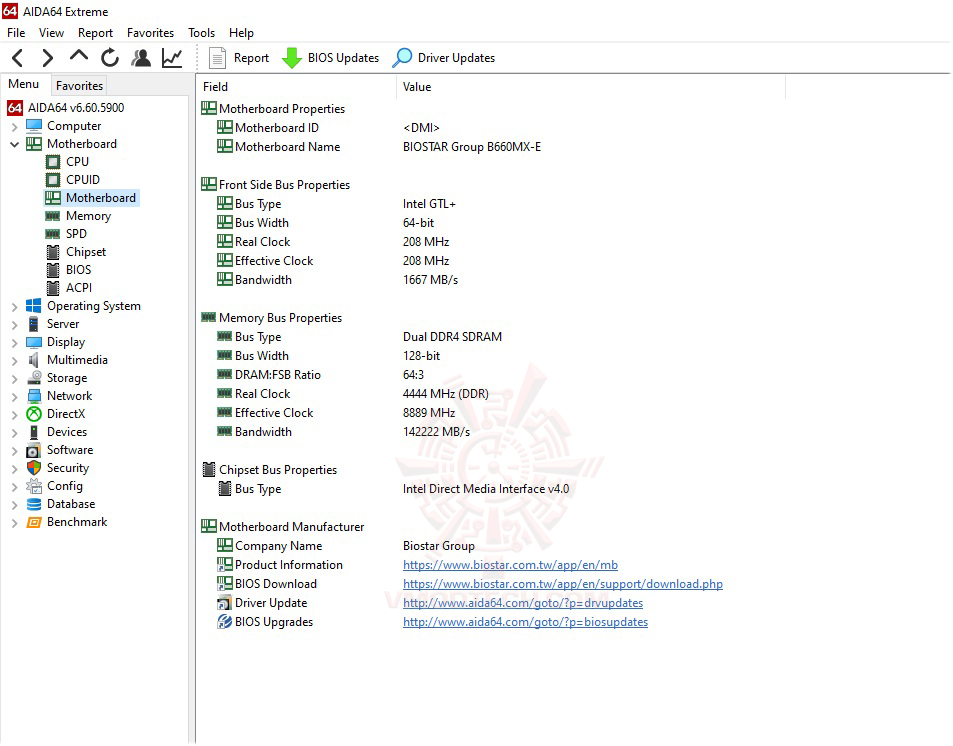The width and height of the screenshot is (953, 746).
Task: Switch to the Menu tab
Action: 24,85
